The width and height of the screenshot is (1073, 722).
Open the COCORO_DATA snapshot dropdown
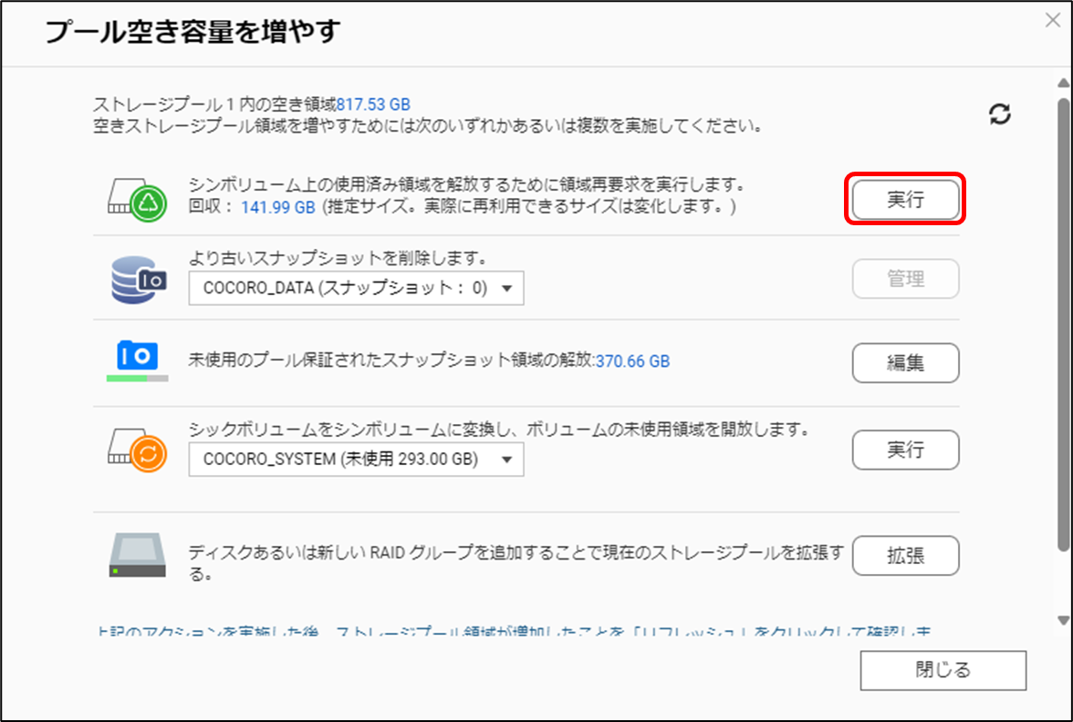[356, 289]
